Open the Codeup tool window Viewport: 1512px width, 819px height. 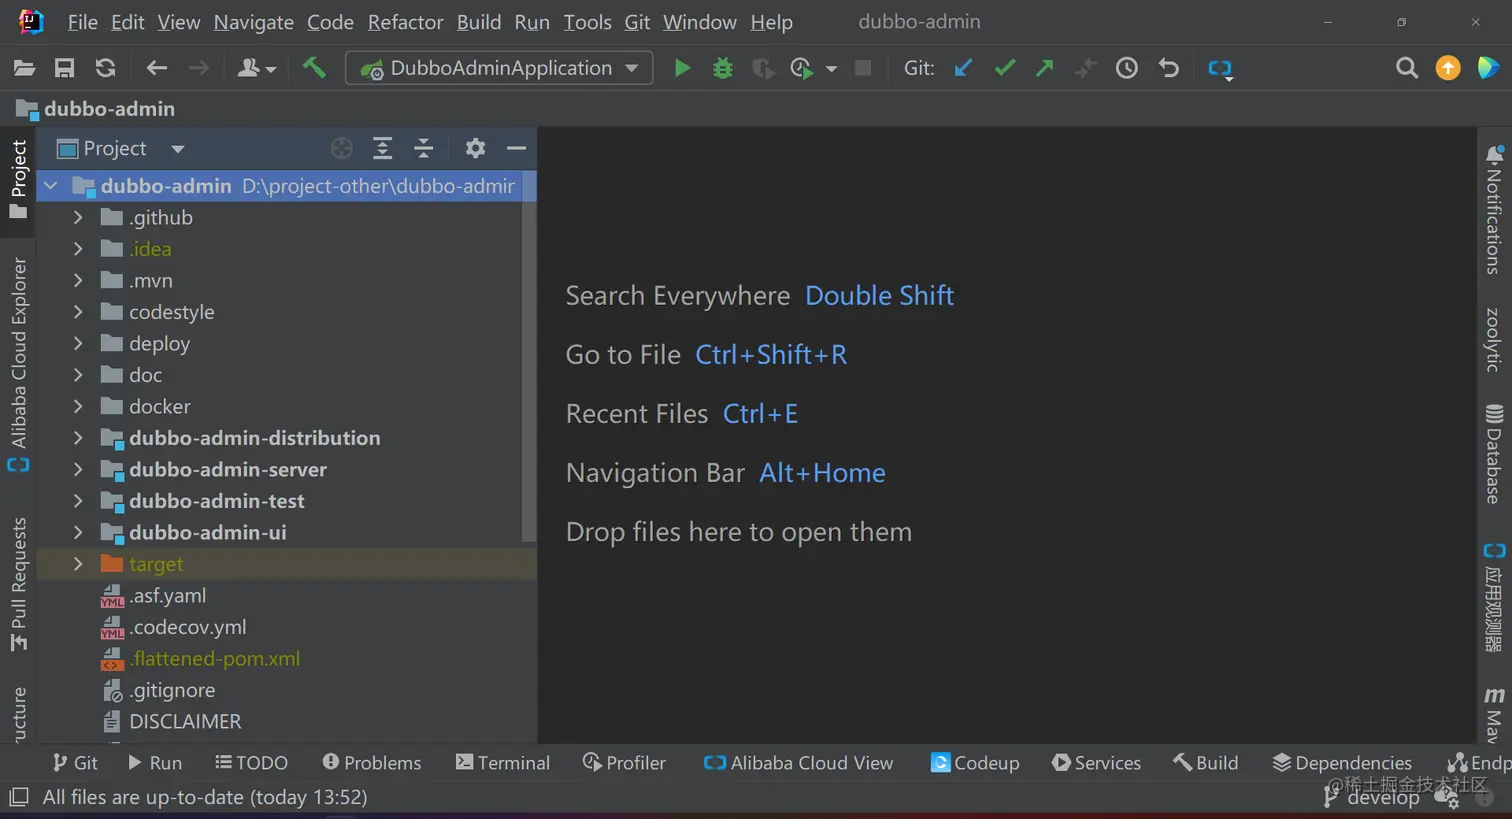975,763
